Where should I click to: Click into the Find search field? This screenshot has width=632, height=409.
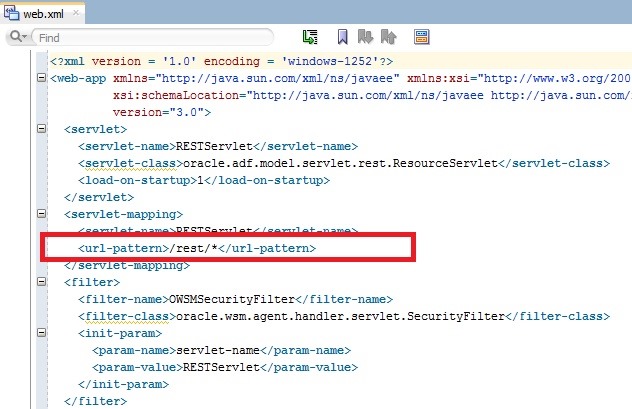pyautogui.click(x=150, y=37)
